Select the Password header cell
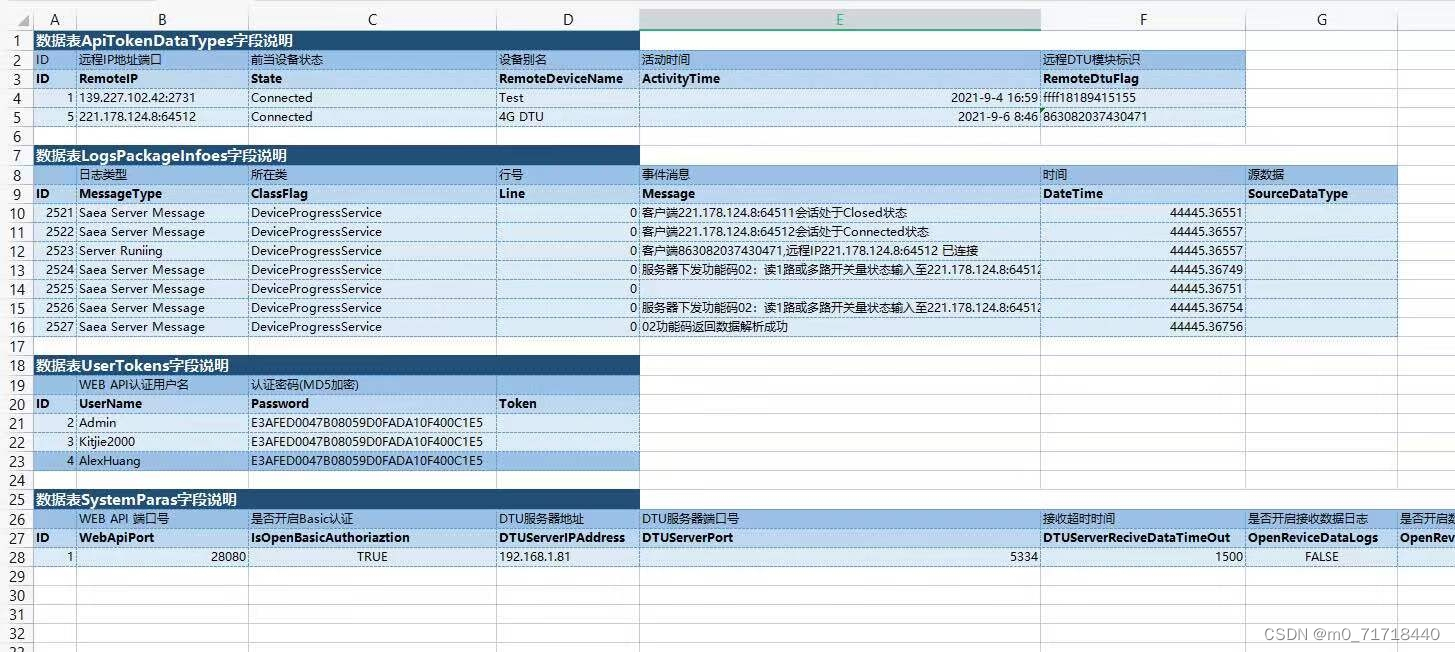The width and height of the screenshot is (1455, 652). pyautogui.click(x=372, y=404)
